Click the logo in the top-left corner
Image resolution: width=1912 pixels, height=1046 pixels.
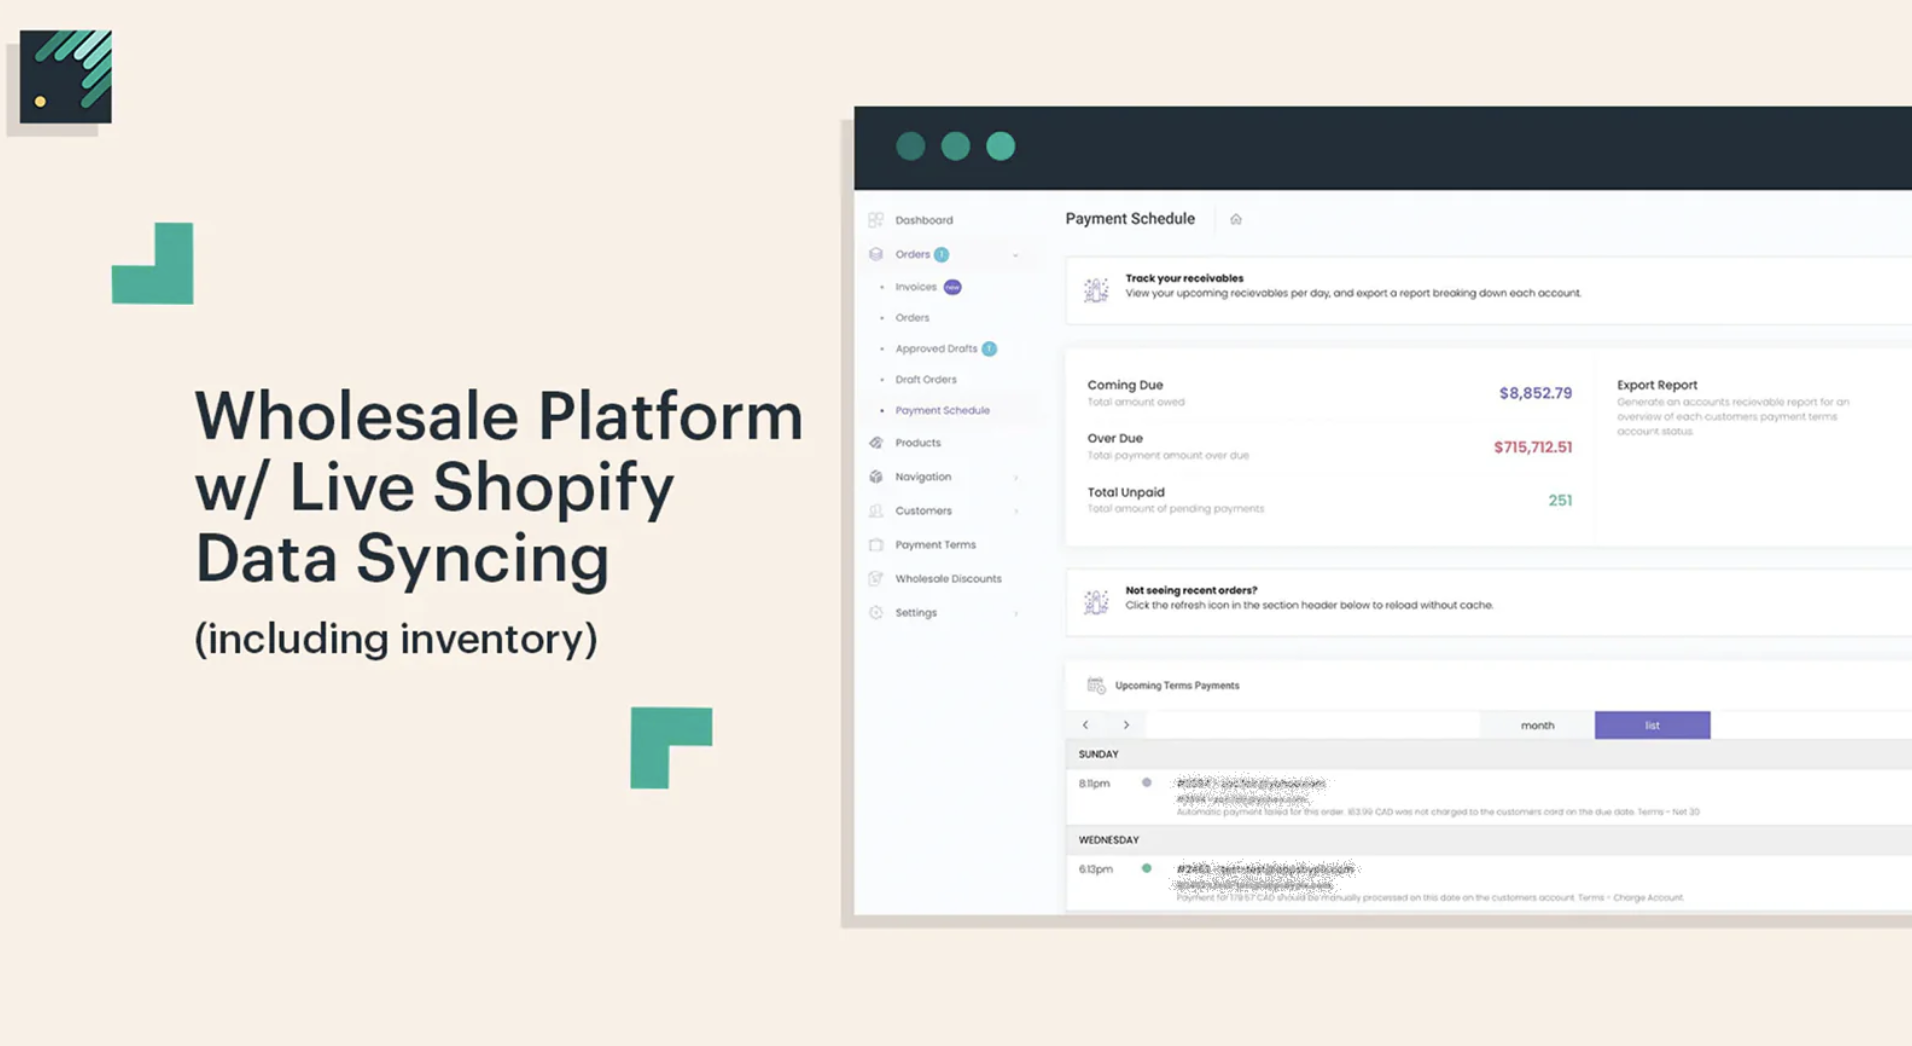[66, 77]
